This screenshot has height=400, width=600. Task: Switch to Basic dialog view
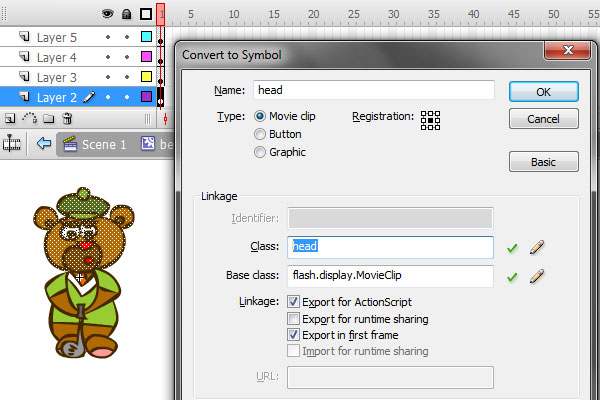(543, 162)
